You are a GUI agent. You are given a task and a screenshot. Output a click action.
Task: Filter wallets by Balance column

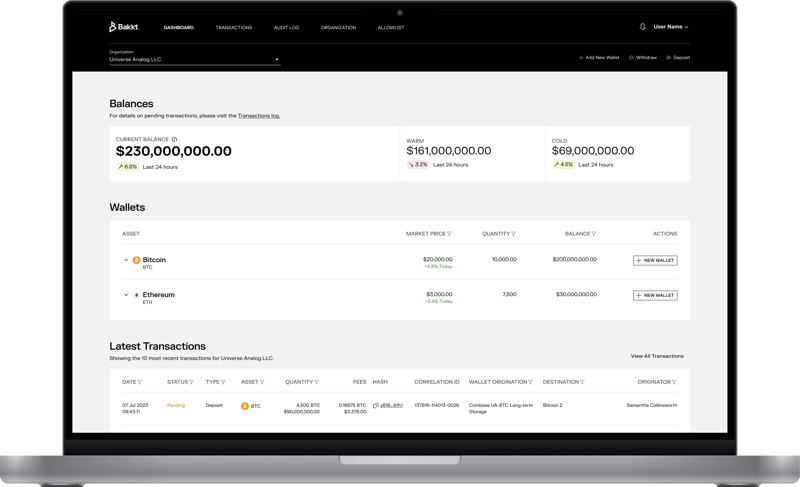(x=594, y=234)
